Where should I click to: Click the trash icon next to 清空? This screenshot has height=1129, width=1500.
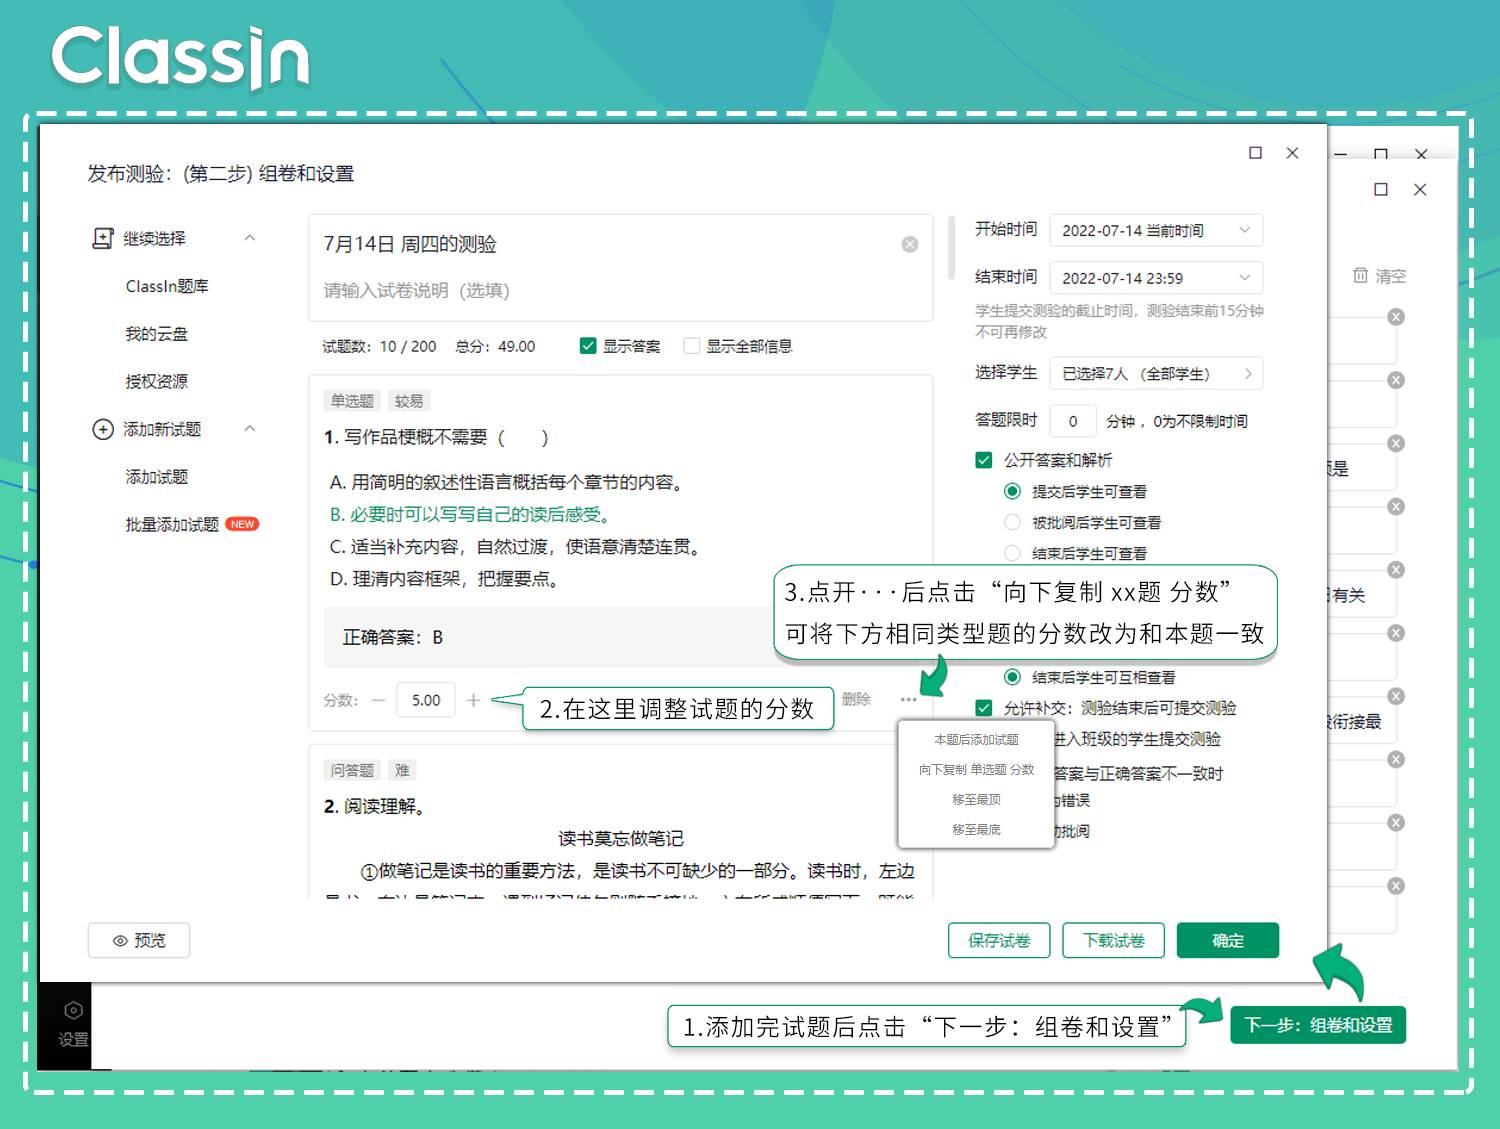coord(1360,275)
